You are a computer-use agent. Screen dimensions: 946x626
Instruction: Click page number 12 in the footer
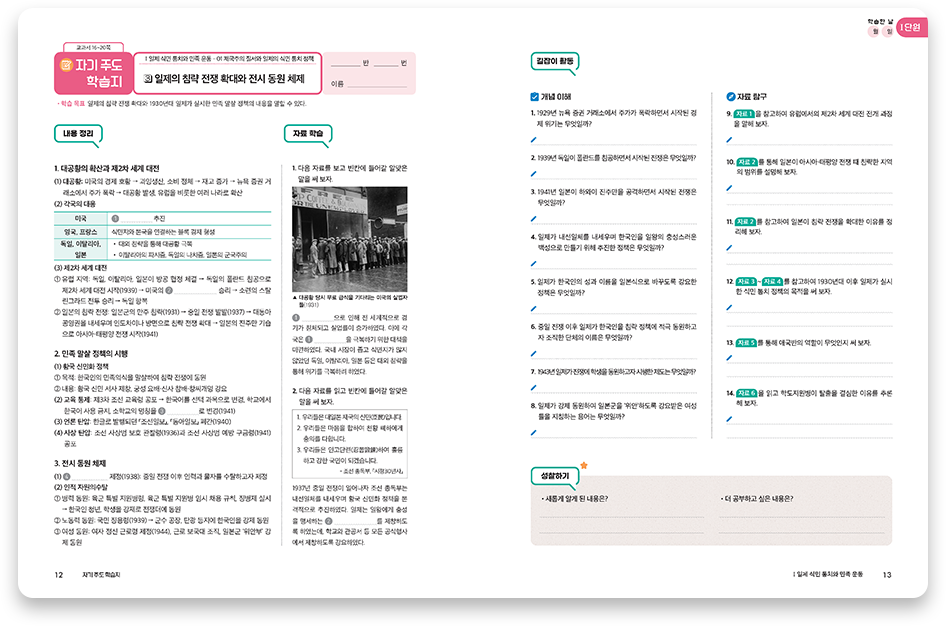click(59, 575)
